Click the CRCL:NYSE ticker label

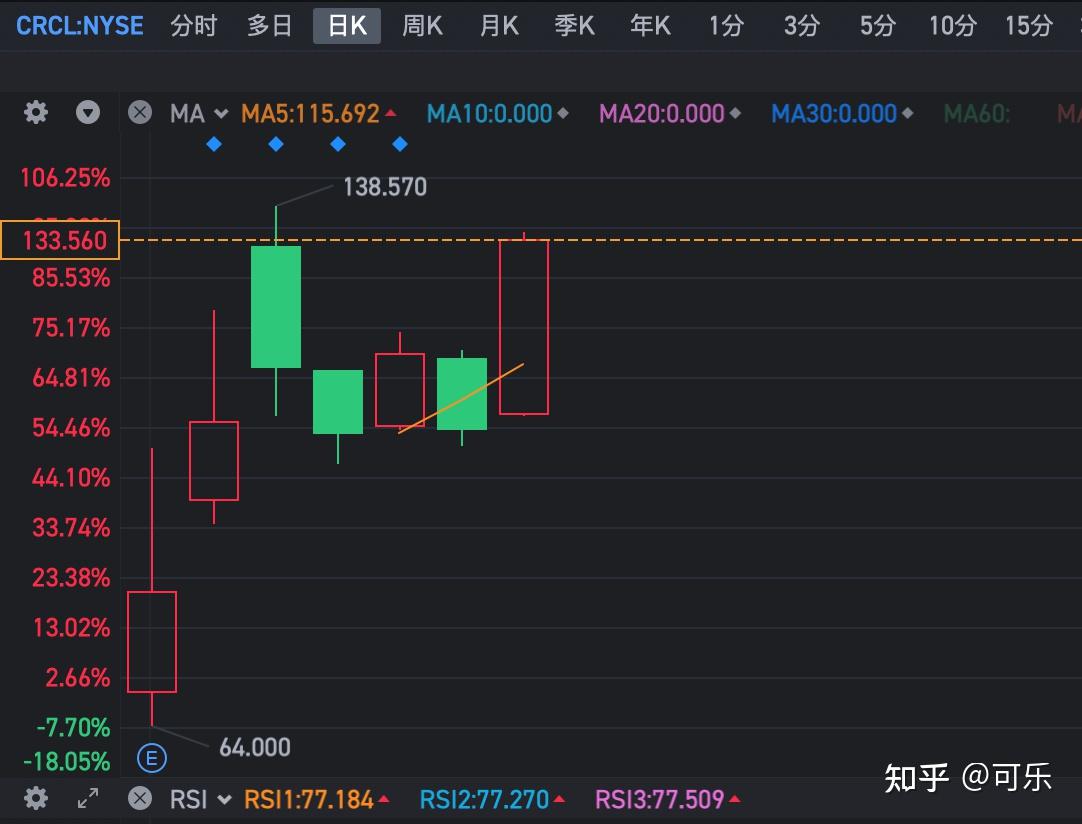pos(79,25)
